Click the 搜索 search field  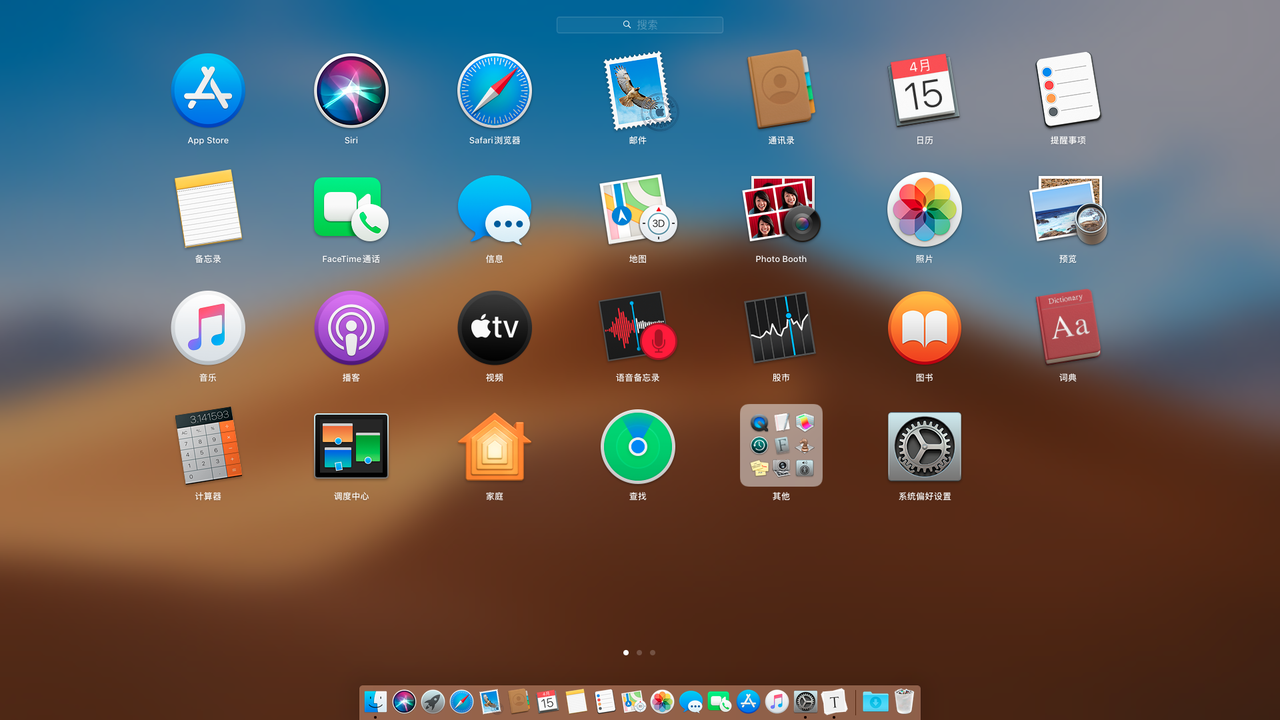640,24
